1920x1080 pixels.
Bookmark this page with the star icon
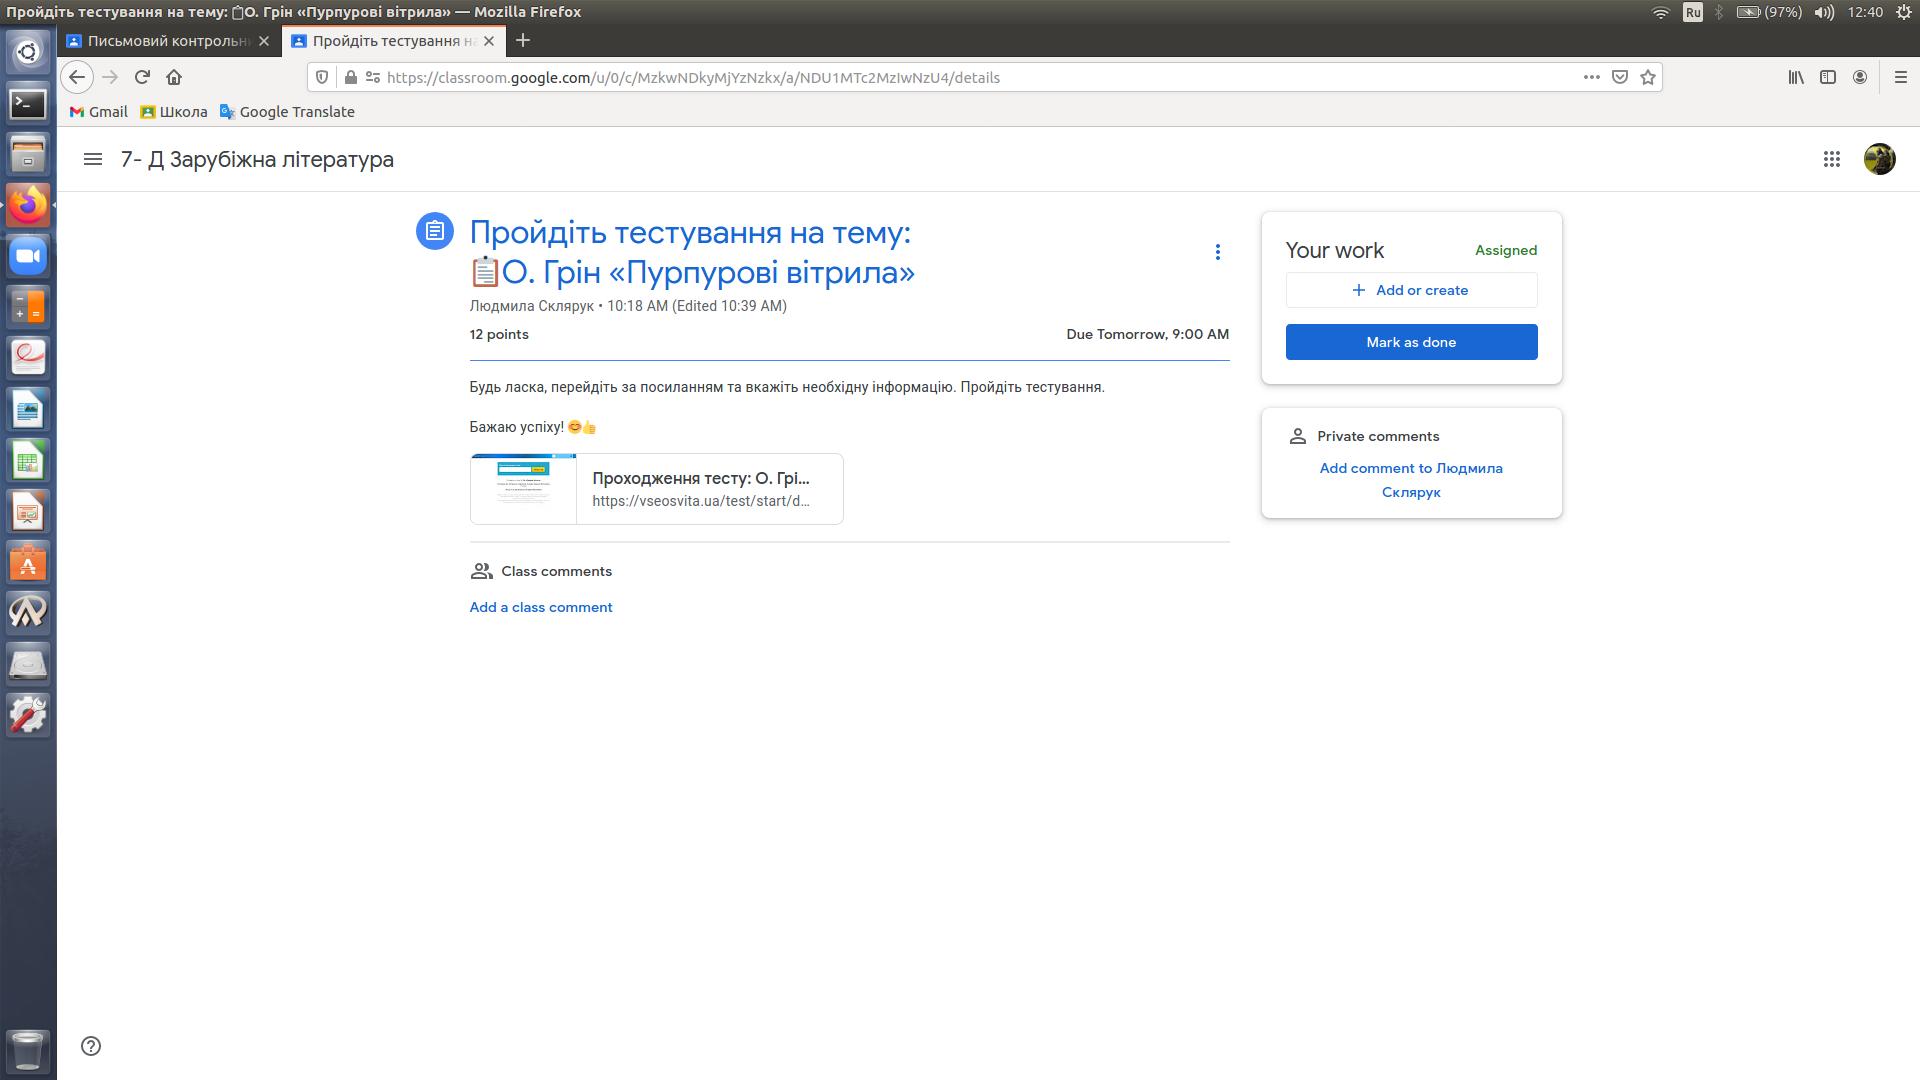[x=1648, y=77]
